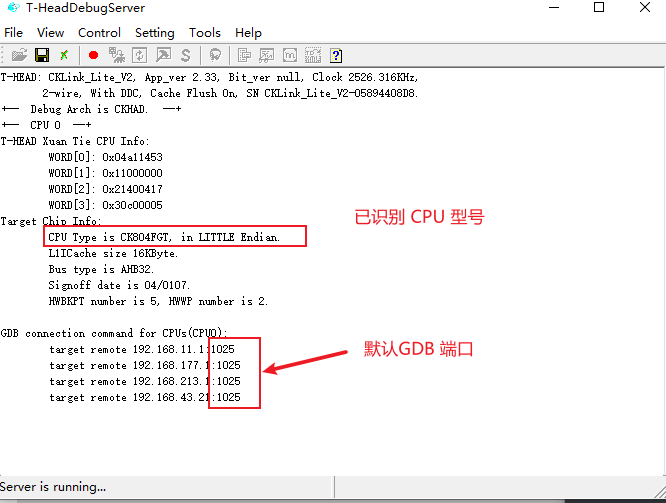Click the 'CPU Type is CK804FGT' line
This screenshot has height=503, width=666.
[164, 237]
